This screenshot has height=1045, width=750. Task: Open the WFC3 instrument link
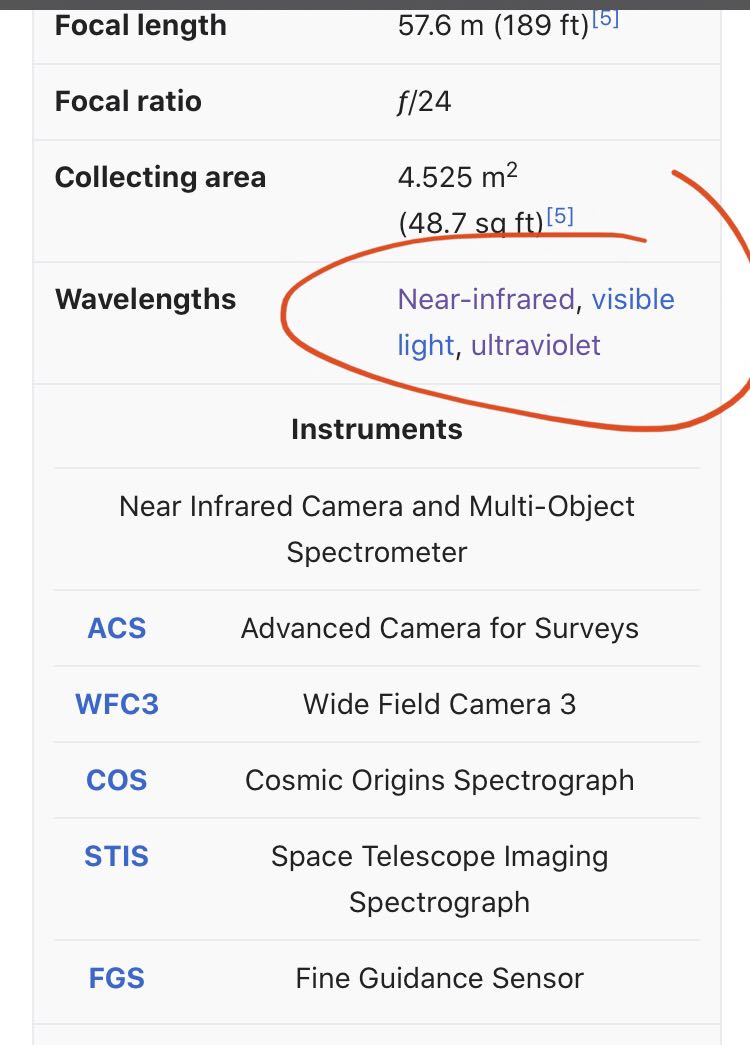click(x=117, y=704)
